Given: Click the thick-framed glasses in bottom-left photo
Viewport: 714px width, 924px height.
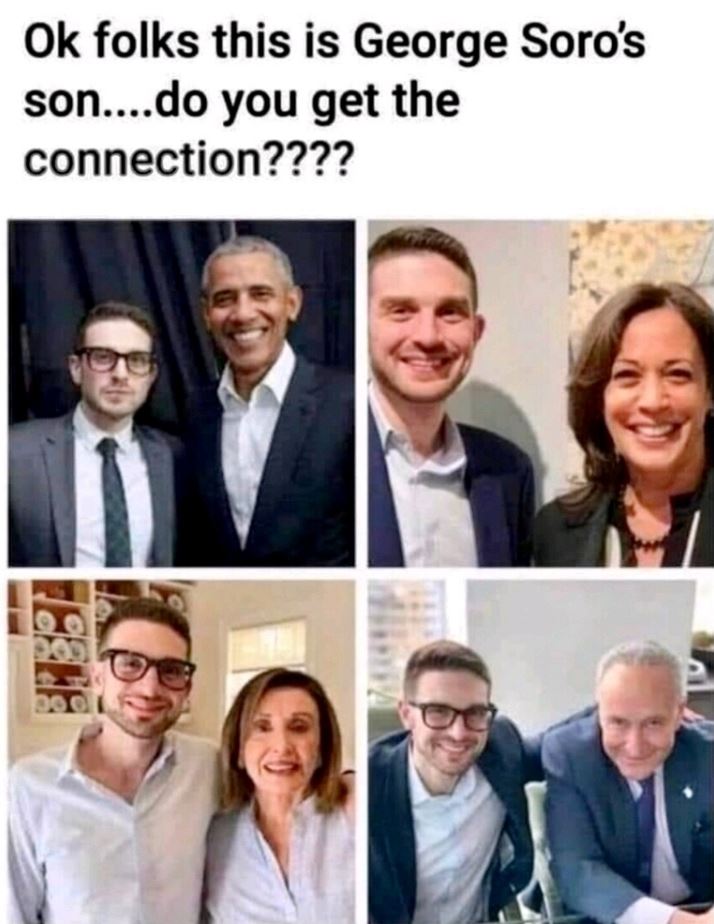Looking at the screenshot, I should point(147,669).
